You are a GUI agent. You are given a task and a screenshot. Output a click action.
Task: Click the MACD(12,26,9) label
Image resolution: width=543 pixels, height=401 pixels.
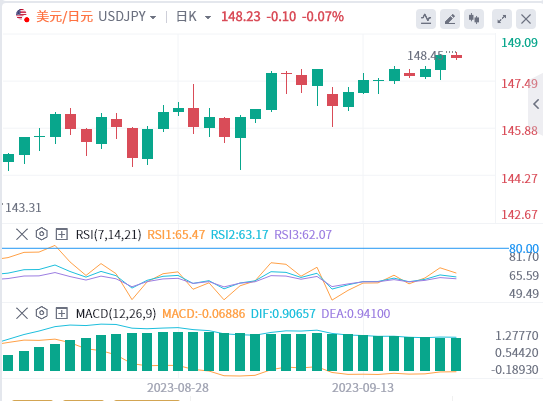click(116, 313)
